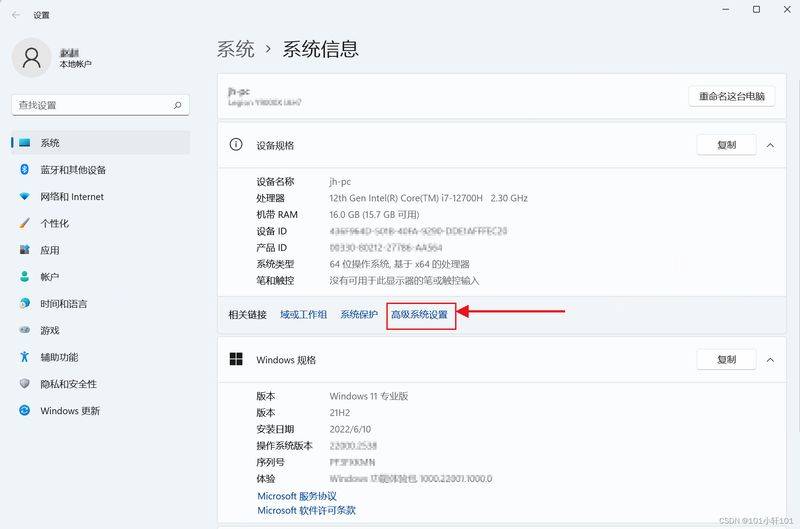Viewport: 800px width, 529px height.
Task: Open 域或工作组 link
Action: (304, 315)
